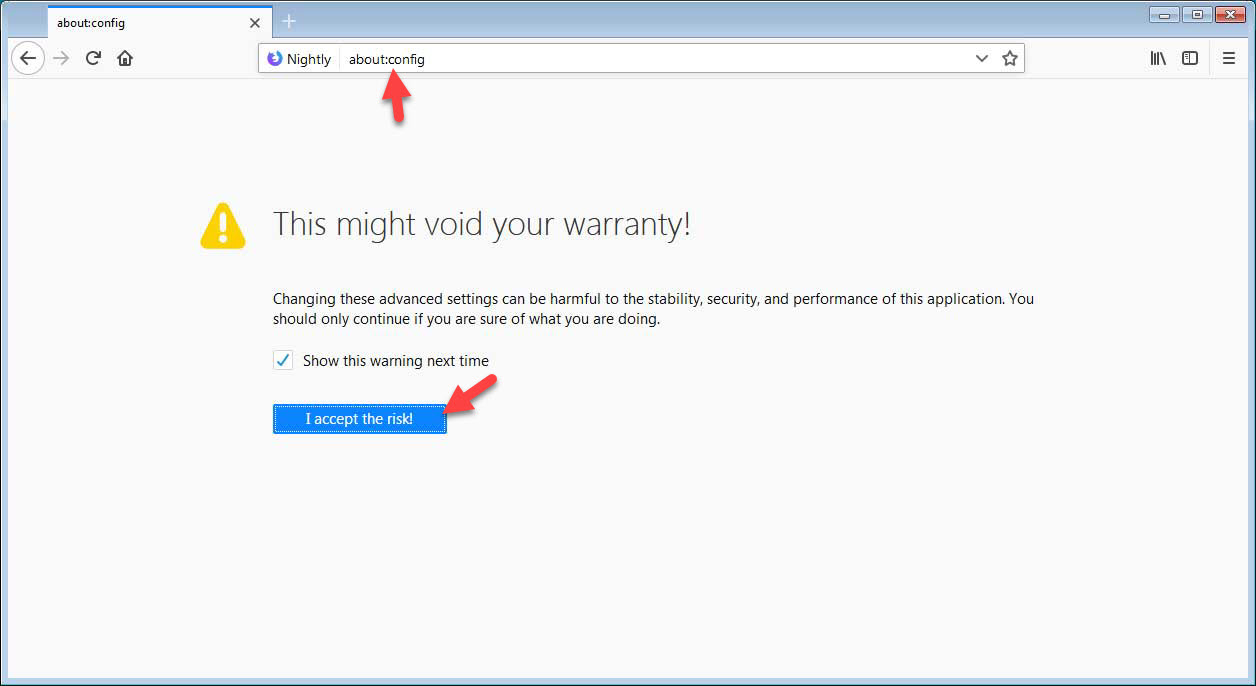This screenshot has width=1256, height=686.
Task: Click the Show this warning label text
Action: (x=396, y=361)
